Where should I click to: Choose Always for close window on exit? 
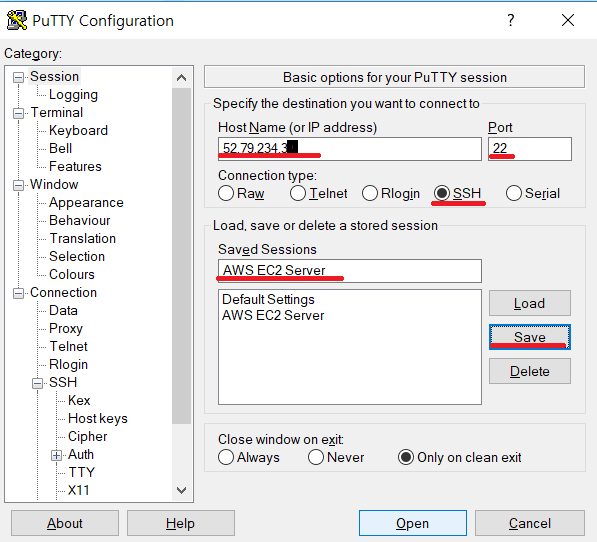(x=226, y=457)
